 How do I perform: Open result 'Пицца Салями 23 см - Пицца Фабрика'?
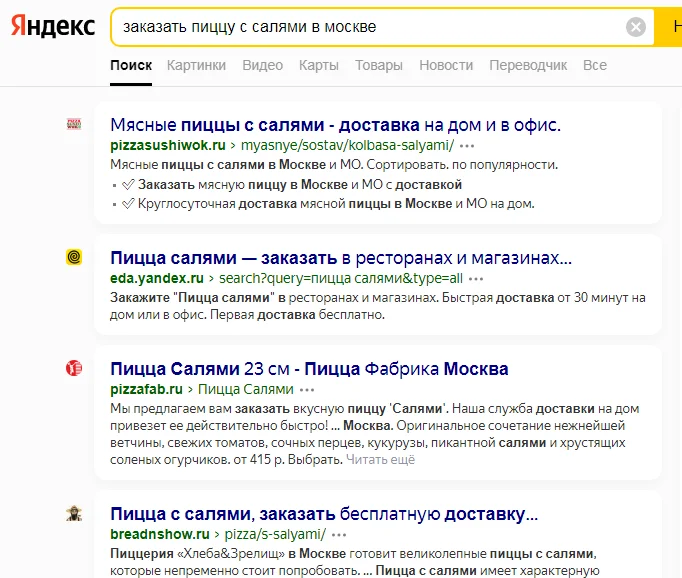(x=309, y=369)
